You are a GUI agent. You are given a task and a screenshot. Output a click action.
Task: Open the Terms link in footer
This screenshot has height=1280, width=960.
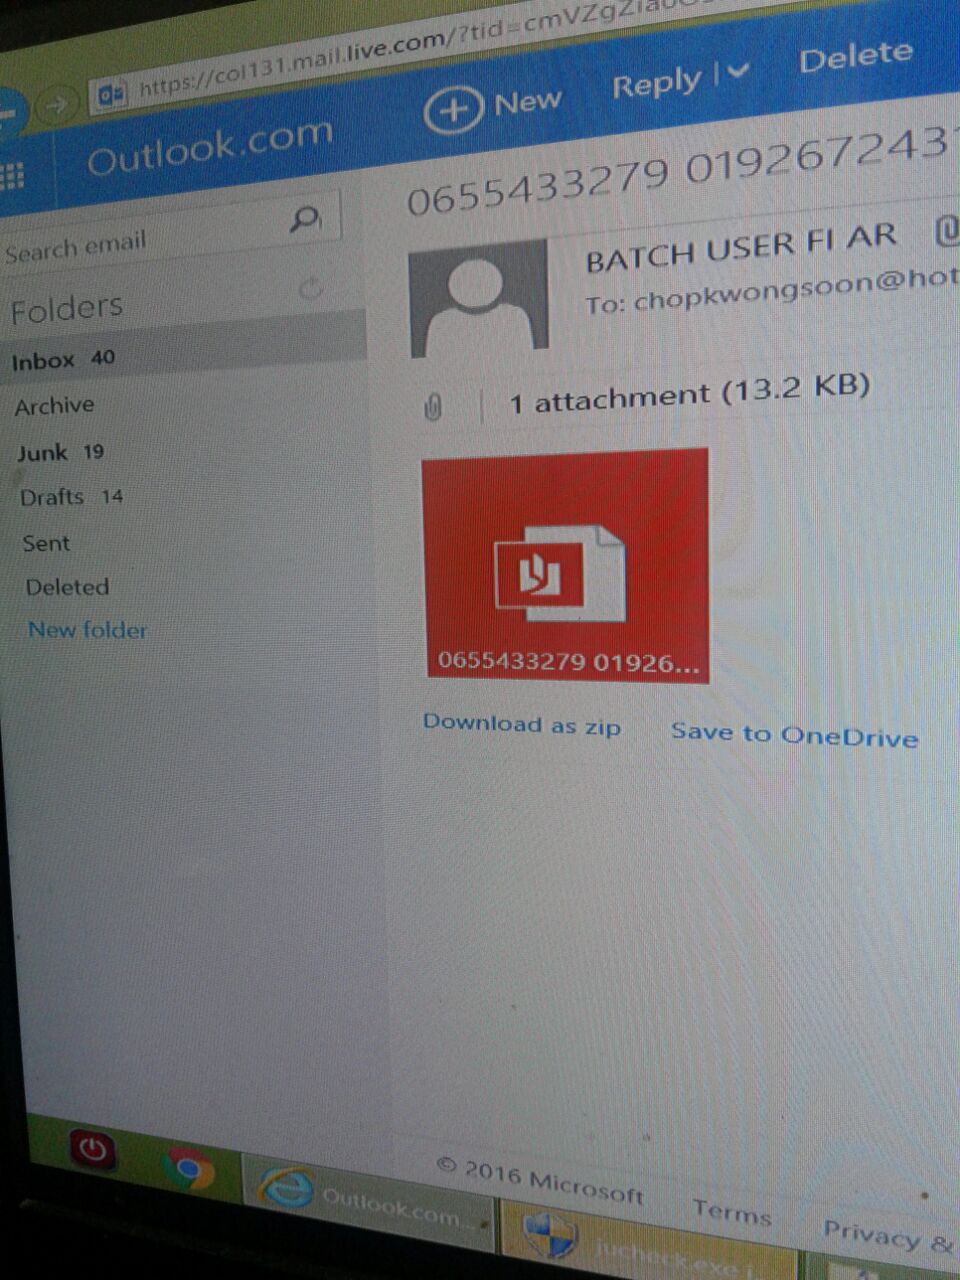click(x=733, y=1212)
